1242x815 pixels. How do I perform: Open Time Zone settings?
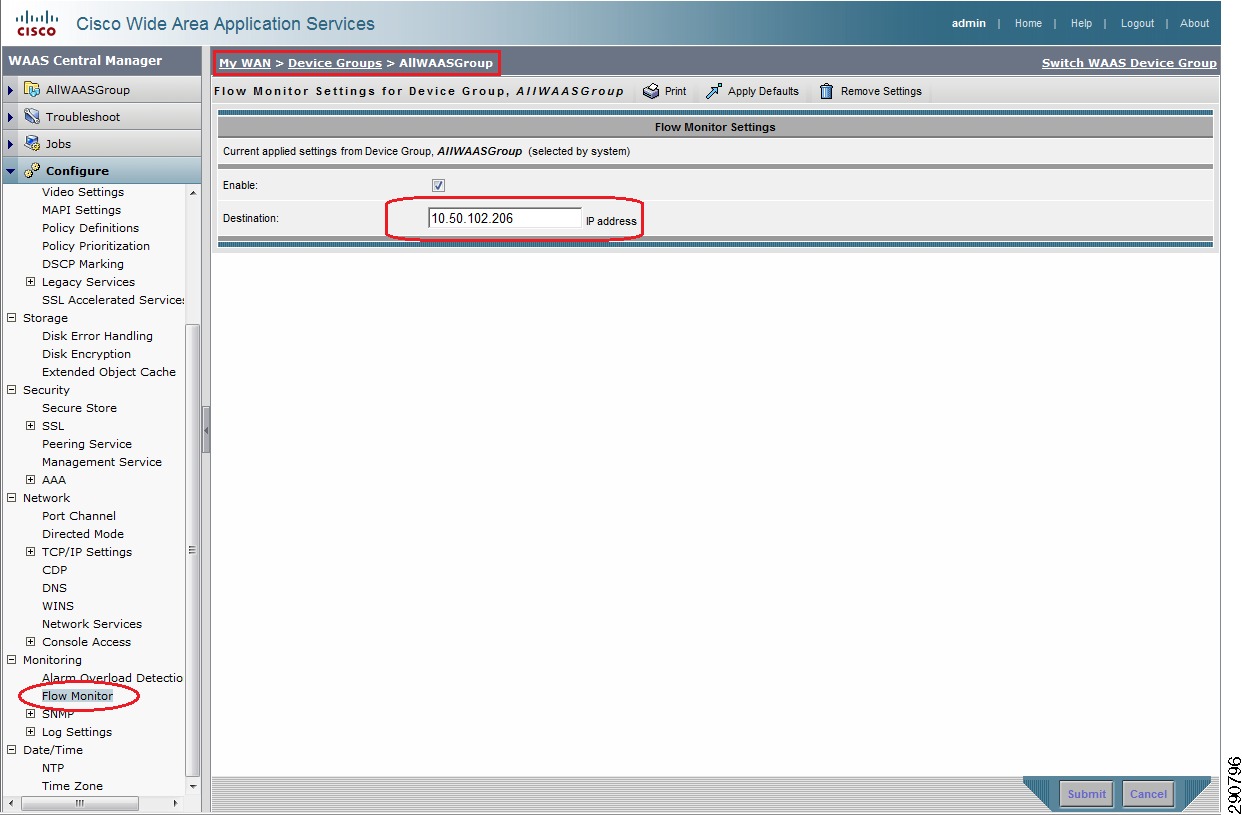coord(72,786)
